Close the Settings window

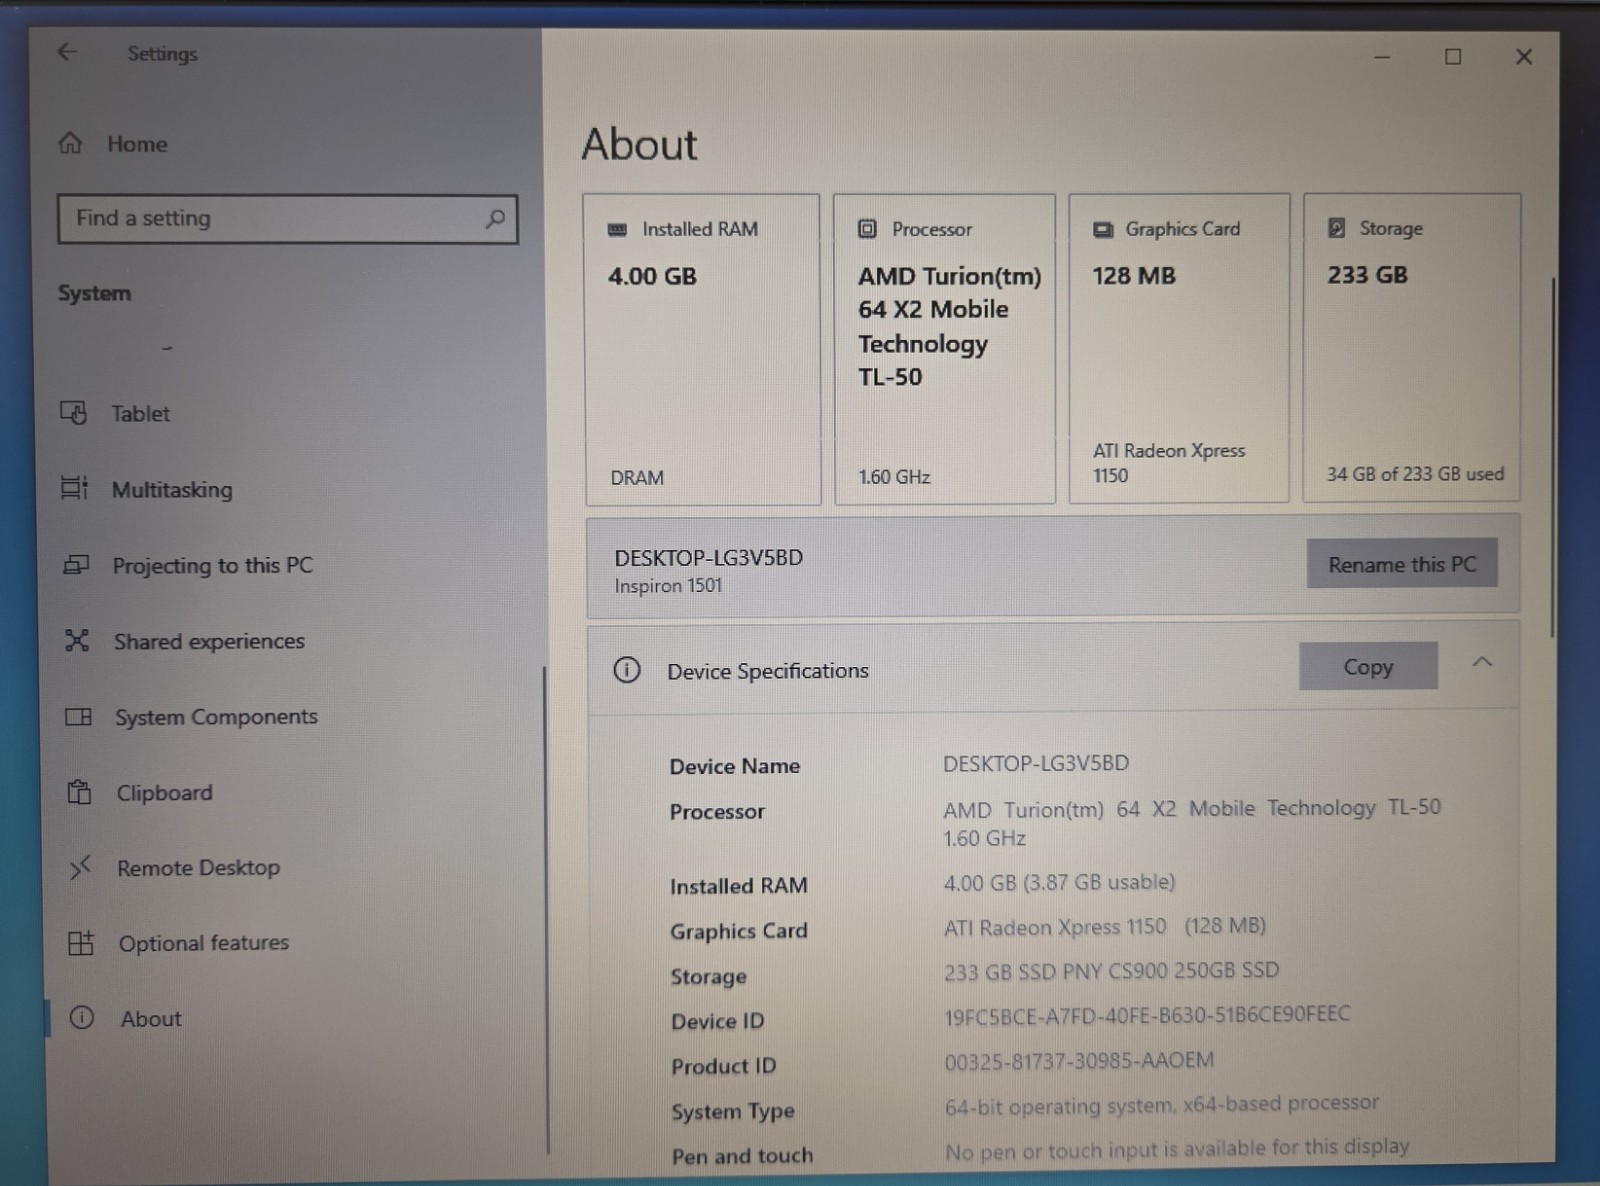[x=1524, y=57]
